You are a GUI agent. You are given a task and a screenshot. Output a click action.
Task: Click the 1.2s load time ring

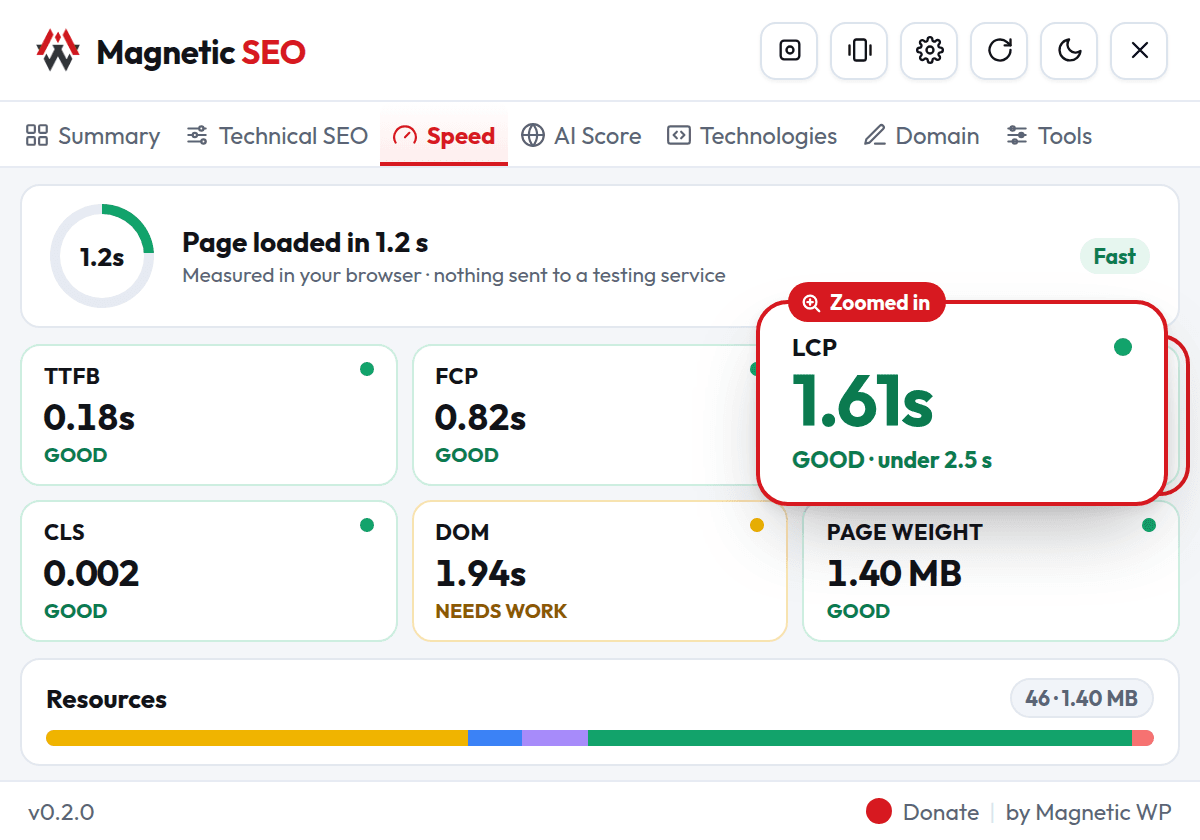[102, 256]
